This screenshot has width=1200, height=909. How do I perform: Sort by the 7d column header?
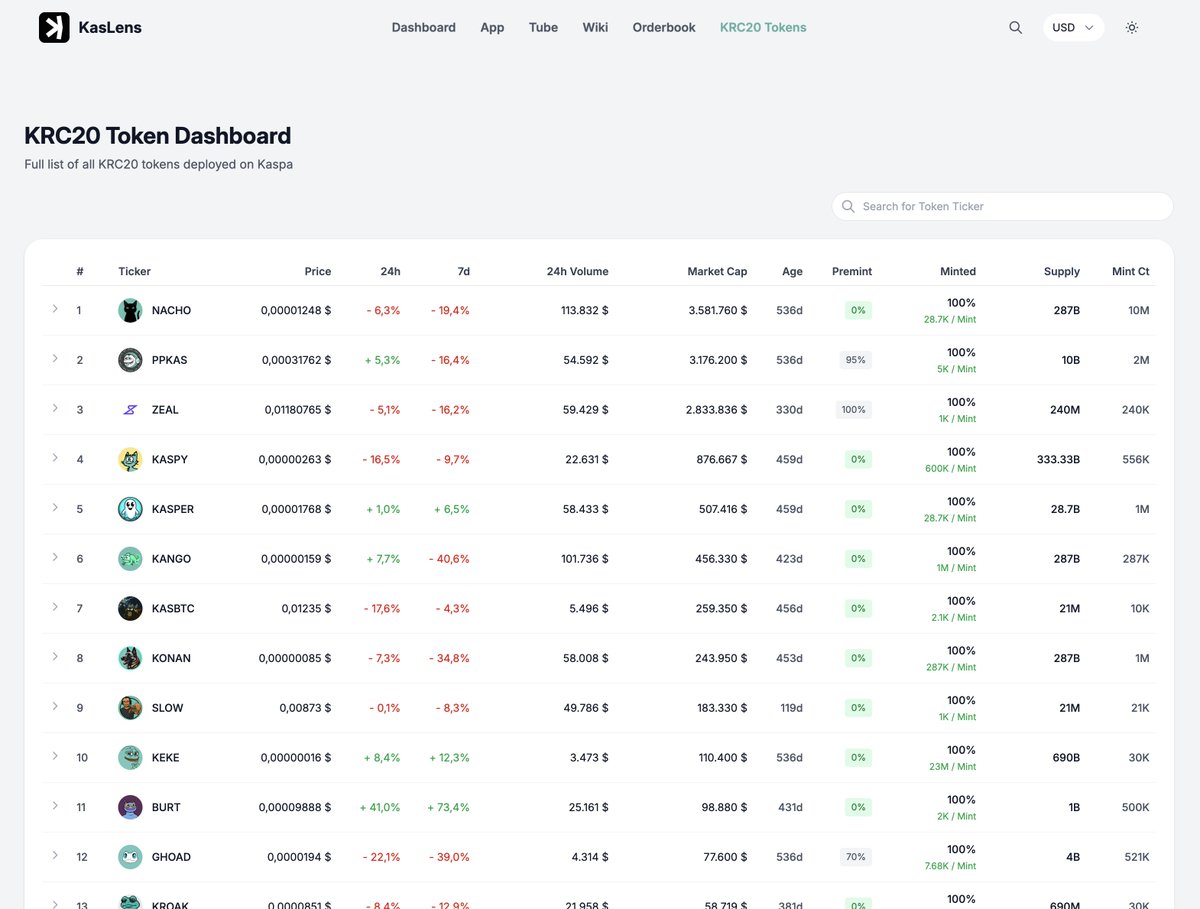coord(463,271)
